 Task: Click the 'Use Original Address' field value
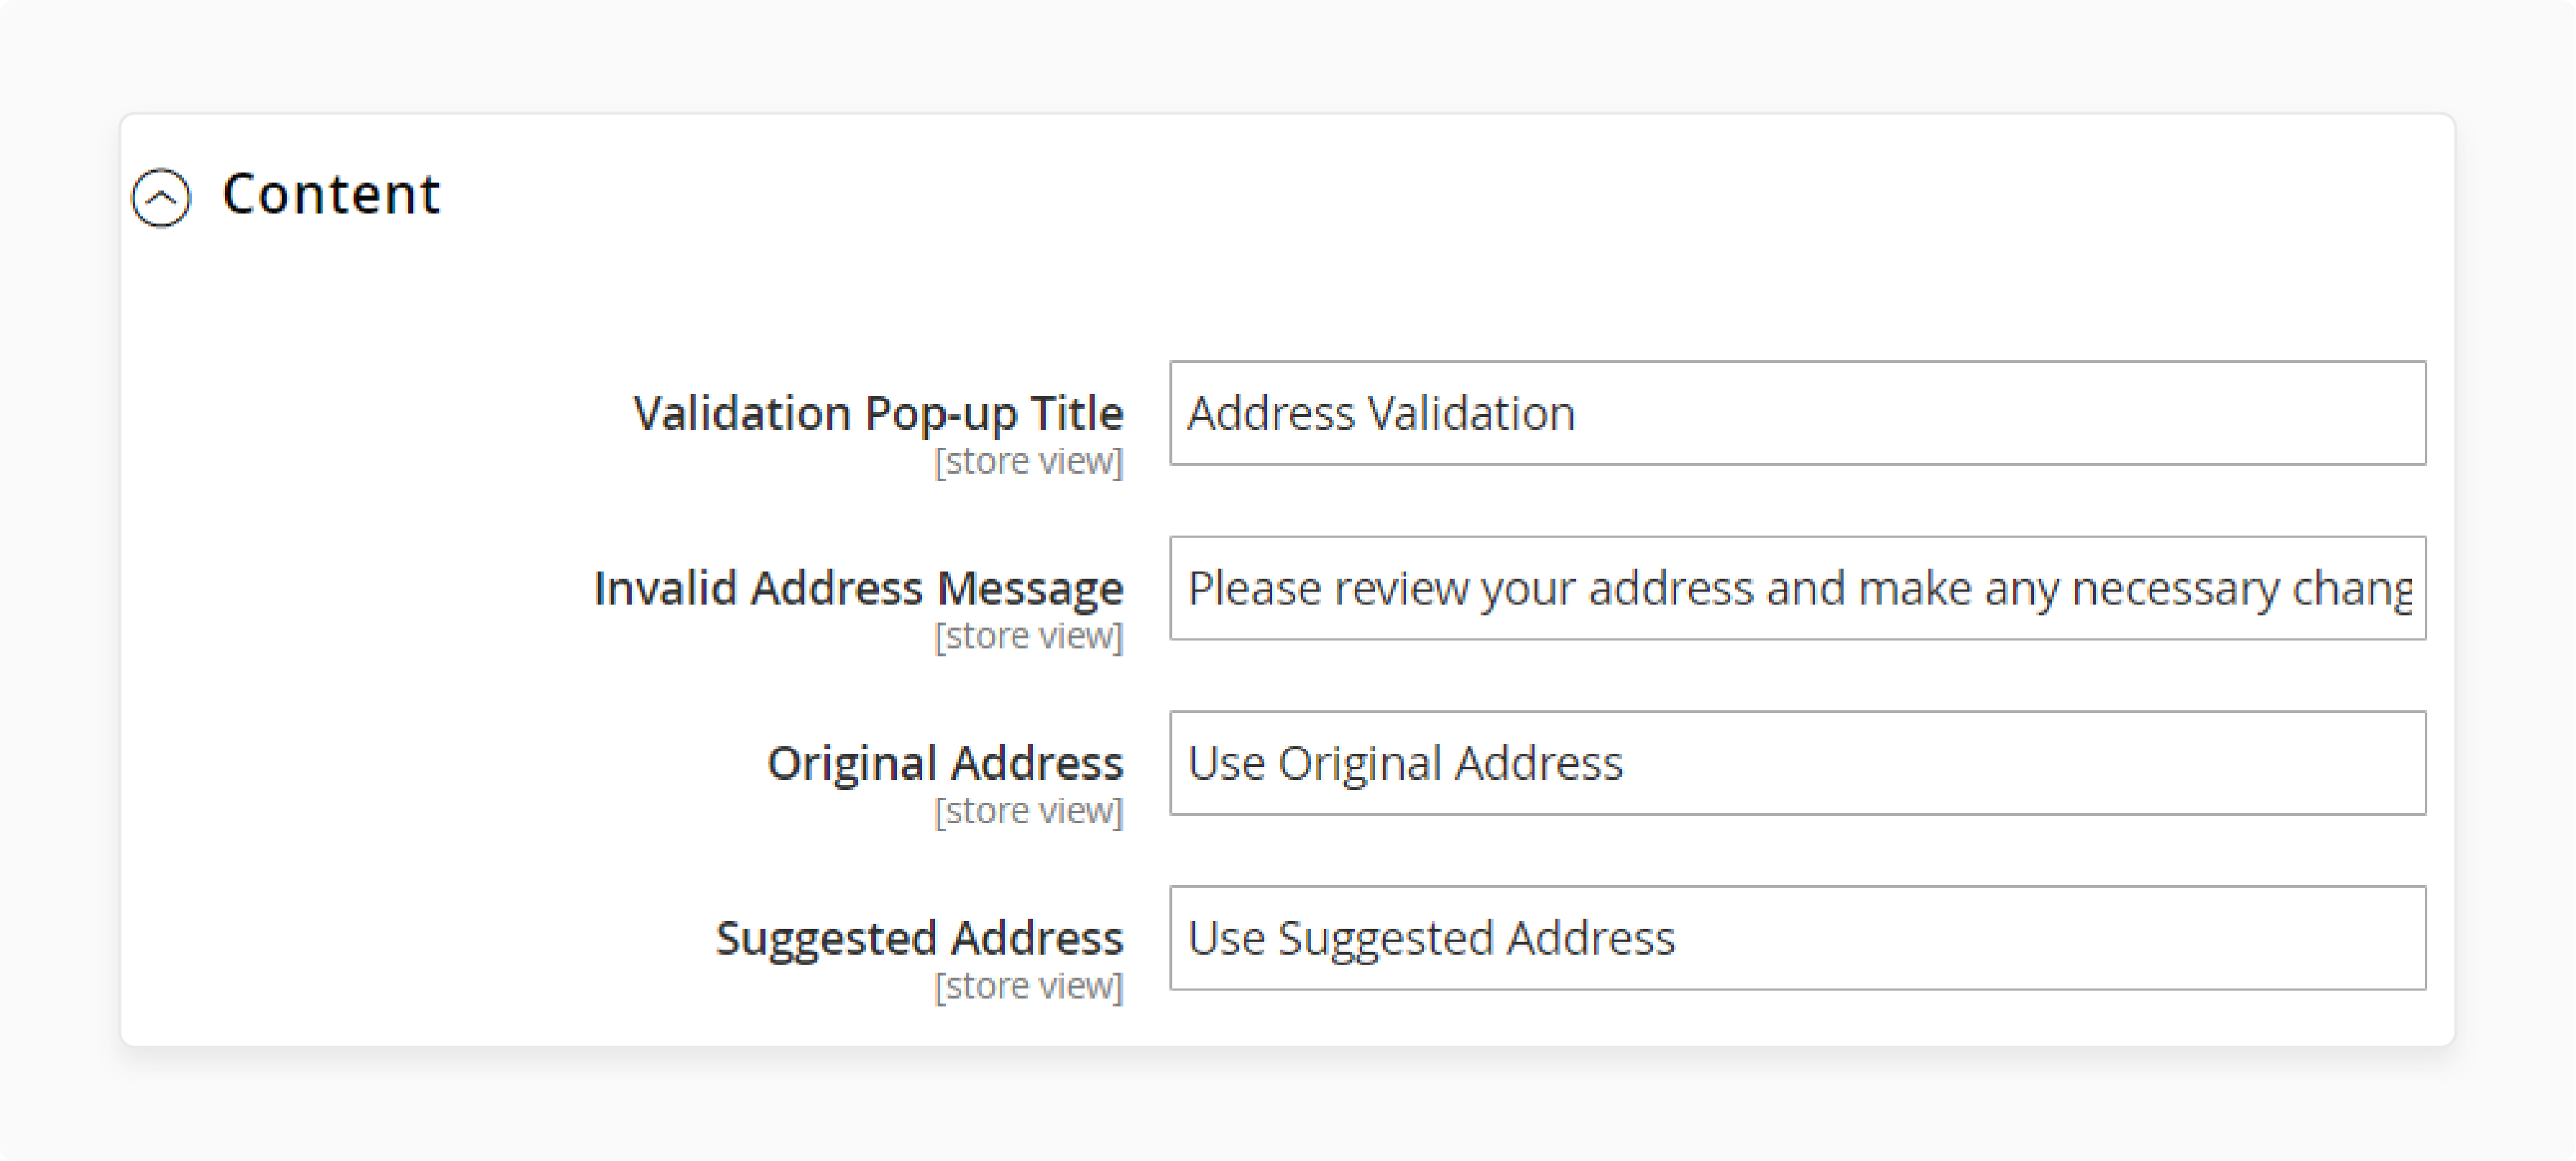[x=1404, y=763]
